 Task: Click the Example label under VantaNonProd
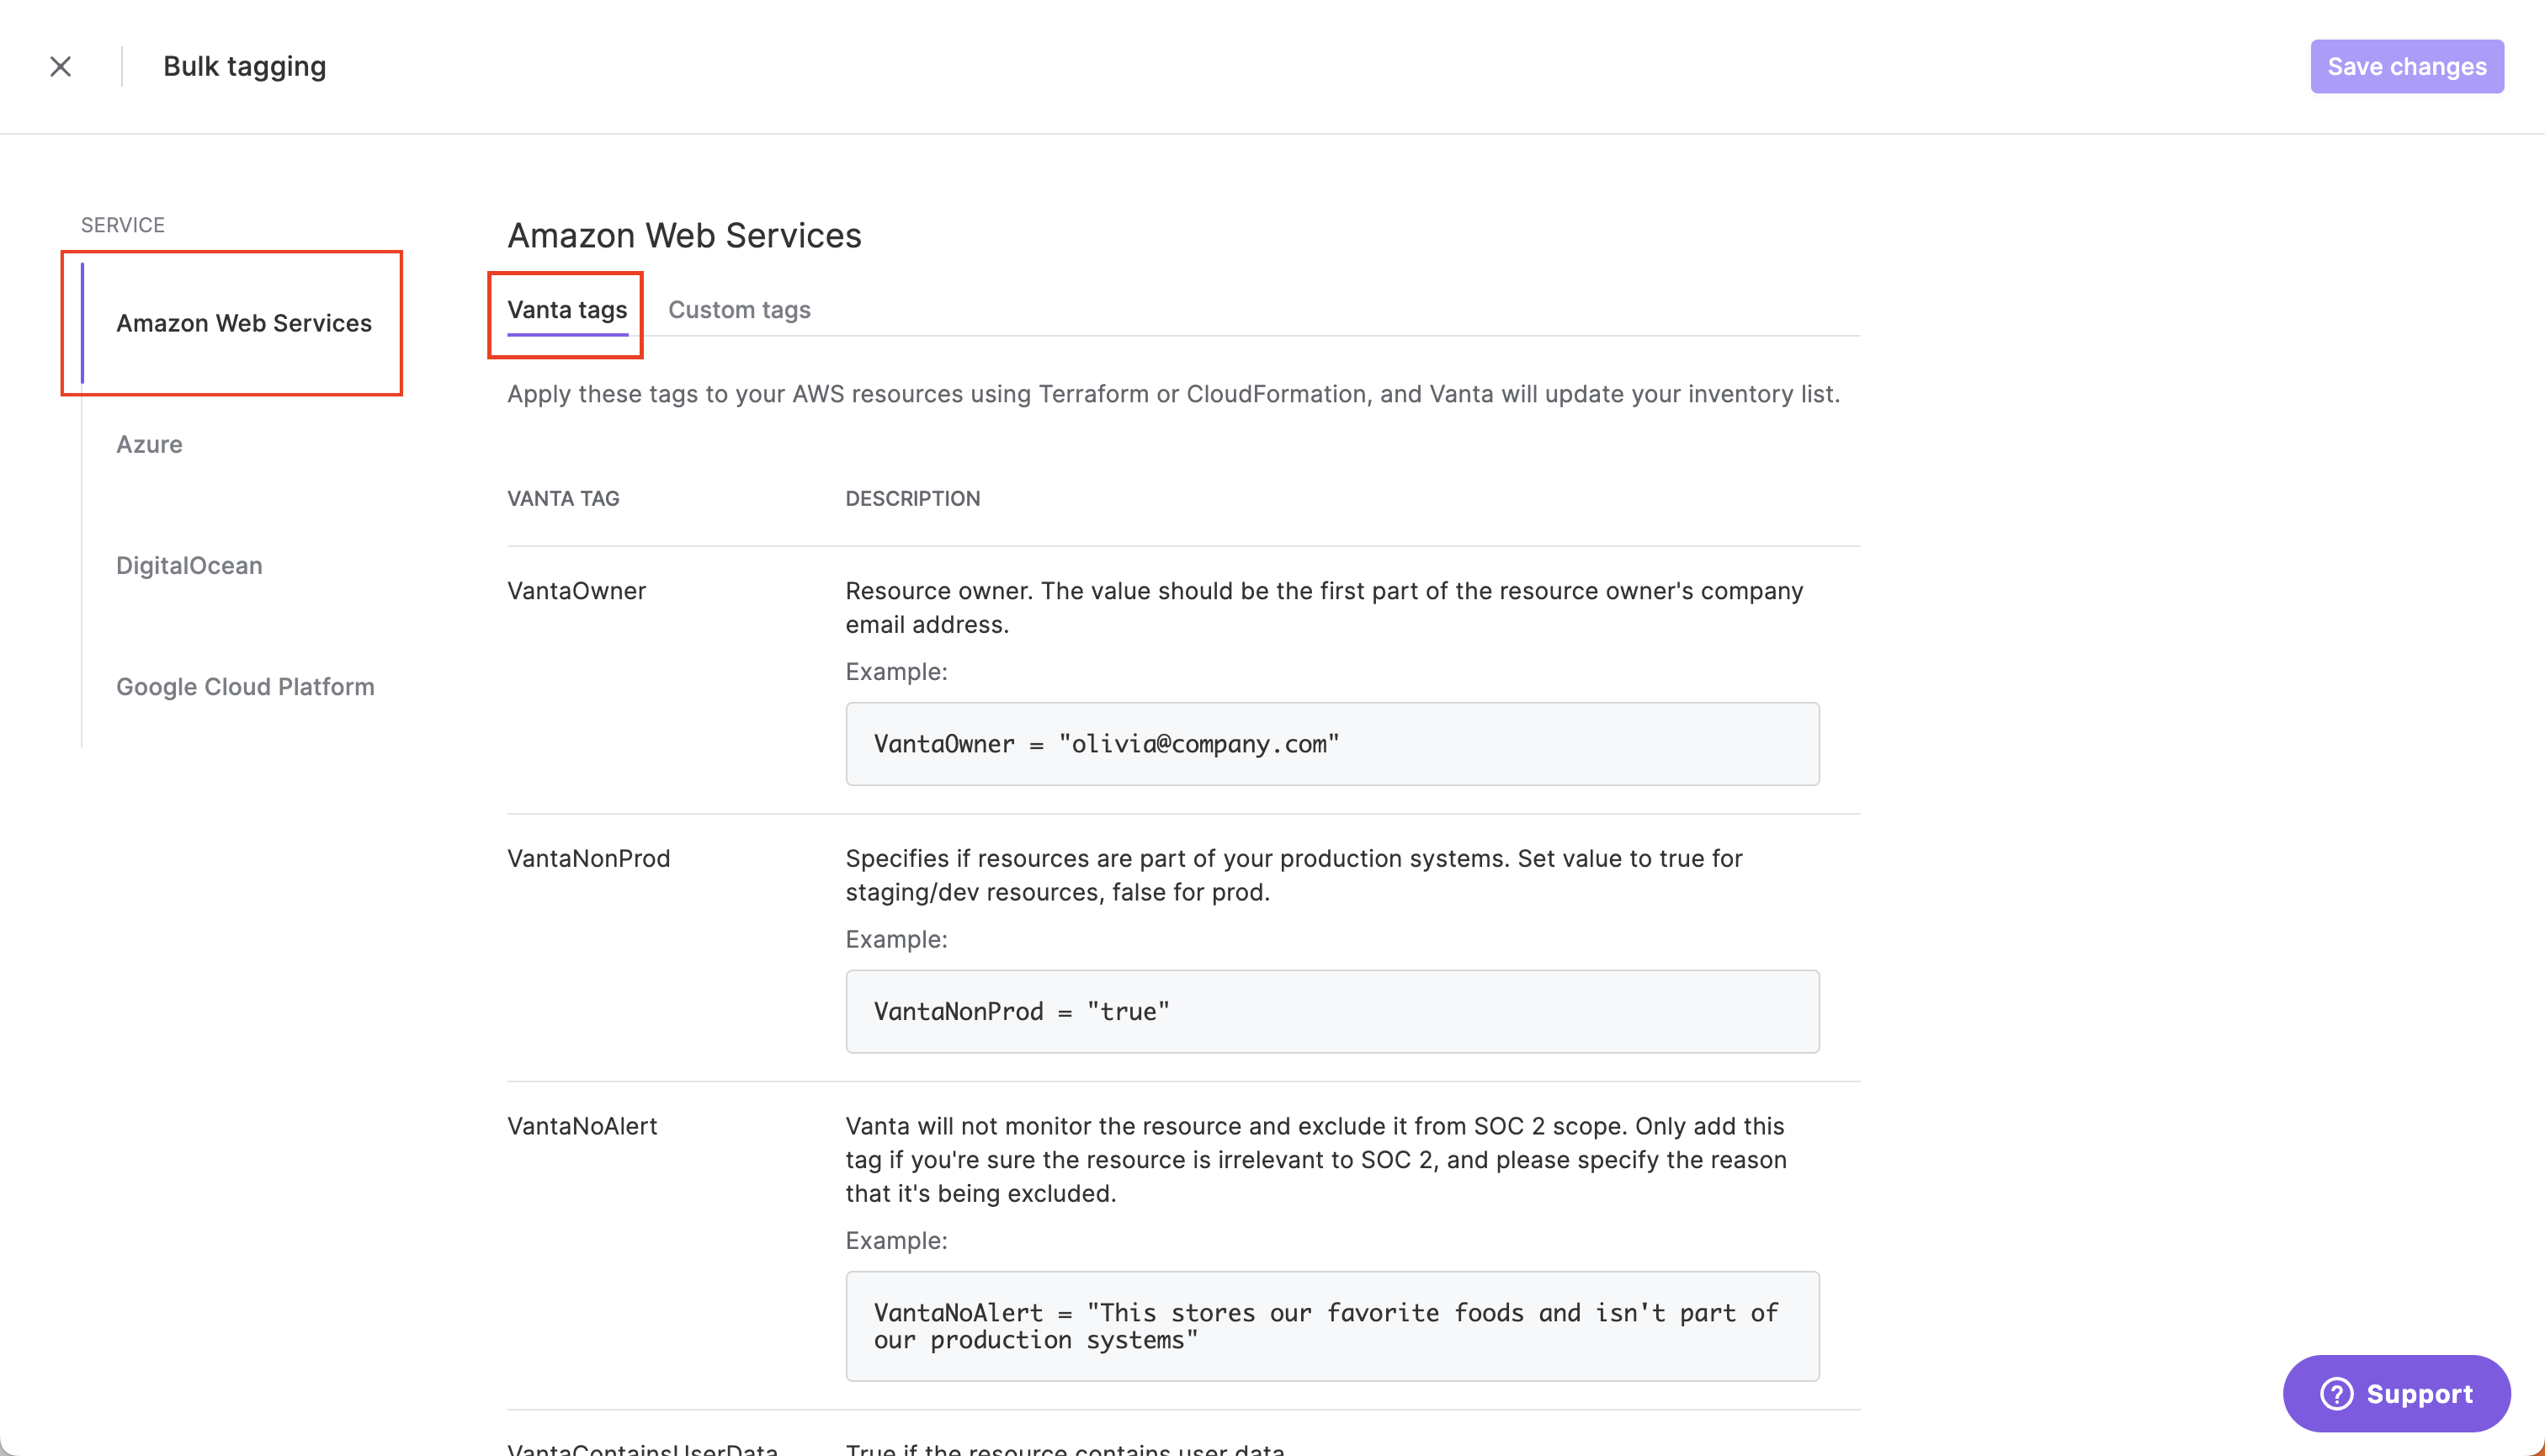pyautogui.click(x=896, y=939)
